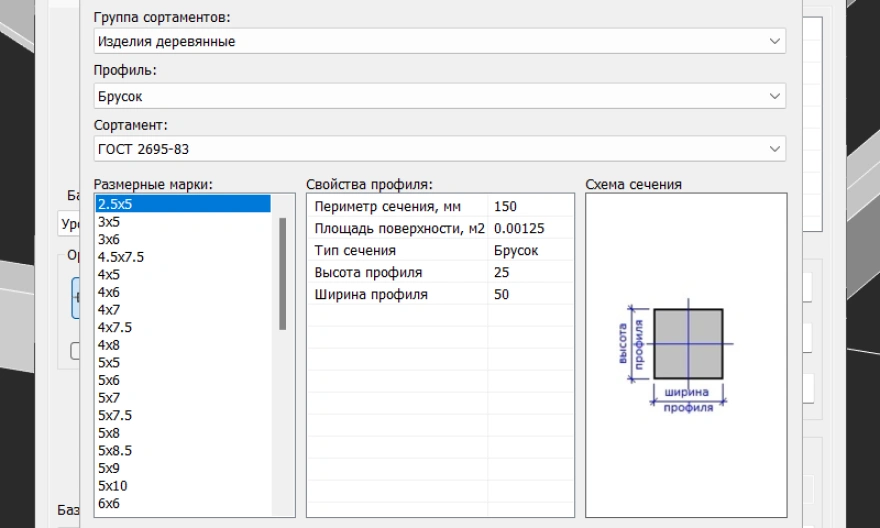Screen dimensions: 880x528
Task: Click the size list scrollbar thumb
Action: tap(283, 273)
